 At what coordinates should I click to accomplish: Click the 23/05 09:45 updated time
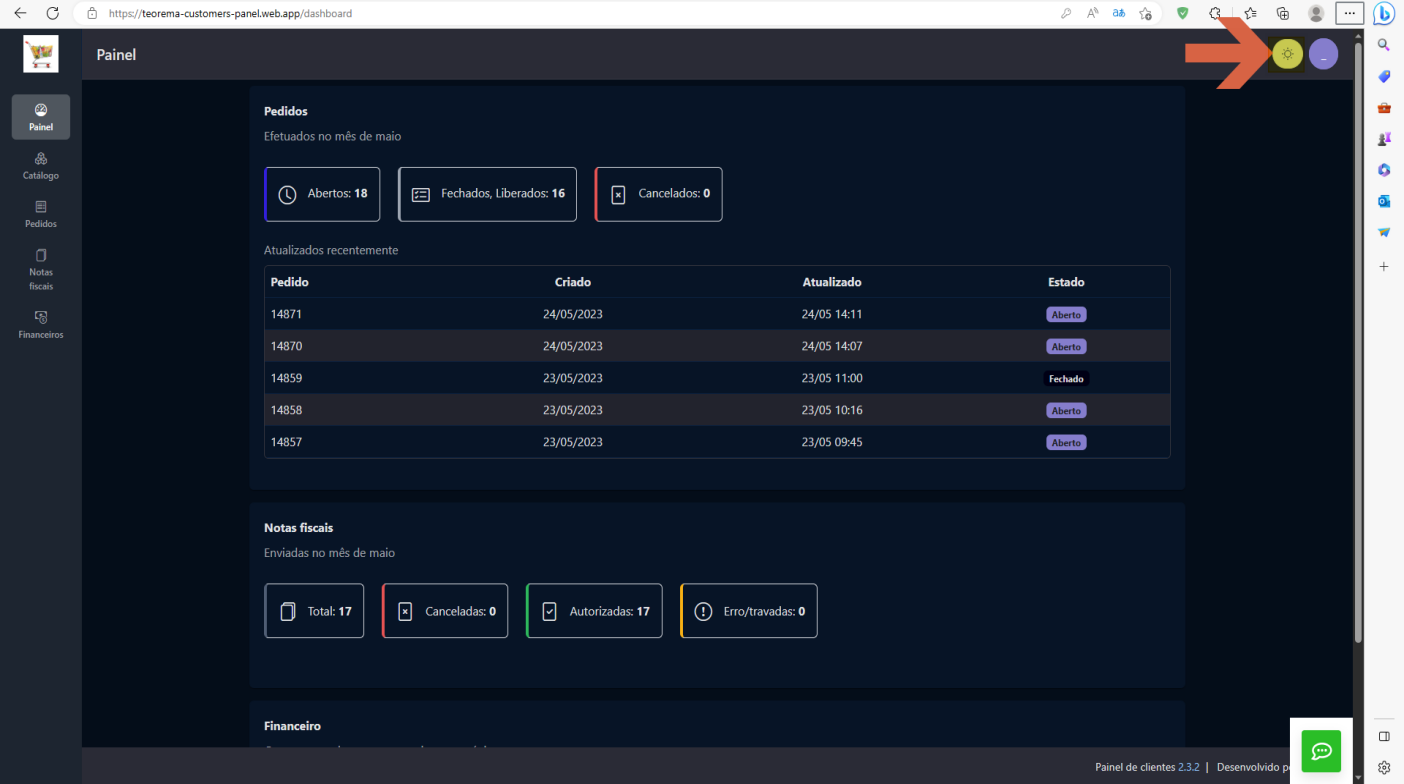tap(832, 442)
